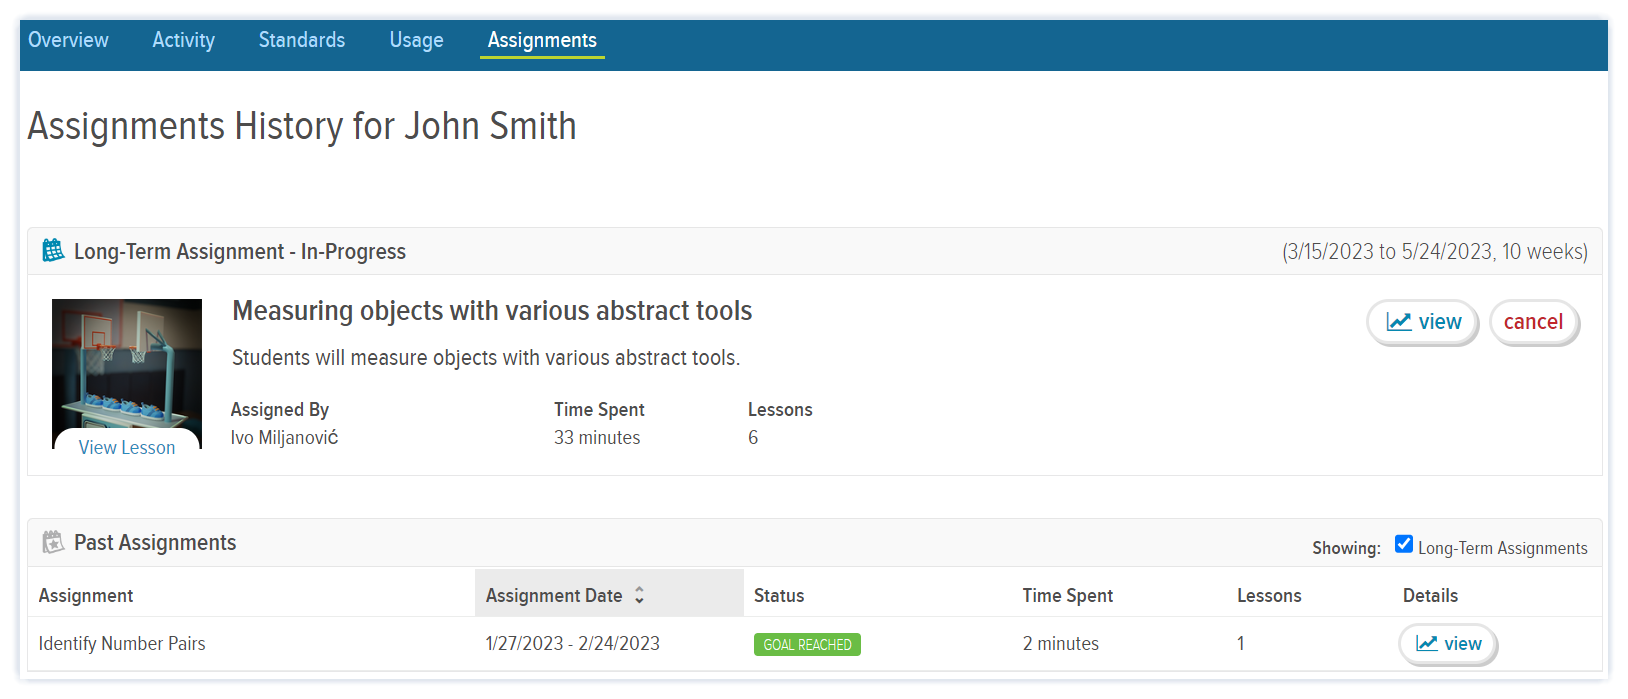
Task: Click the Past Assignments section title
Action: (x=155, y=543)
